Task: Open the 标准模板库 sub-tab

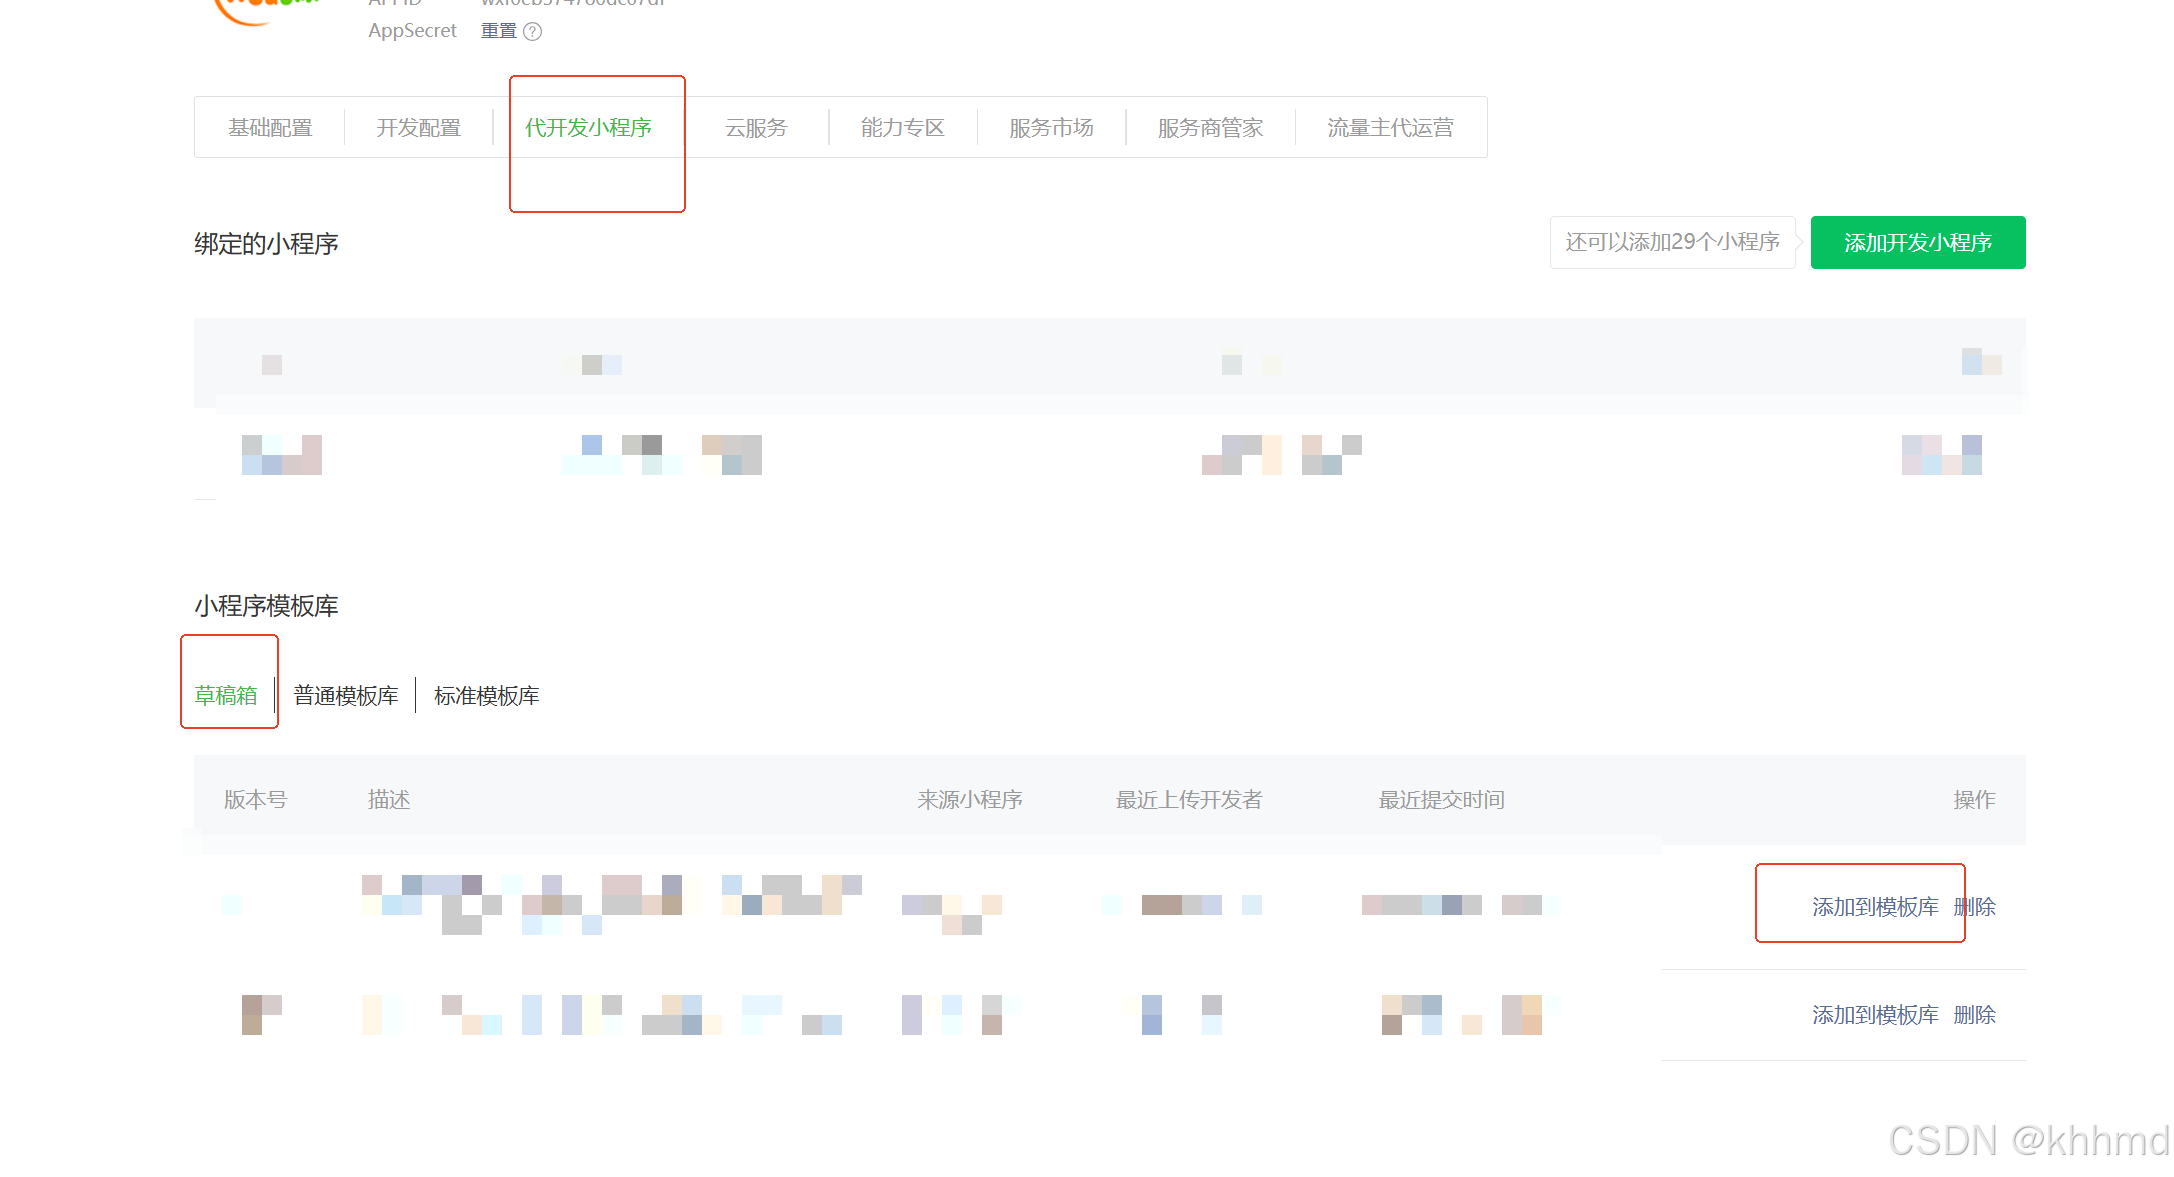Action: point(487,696)
